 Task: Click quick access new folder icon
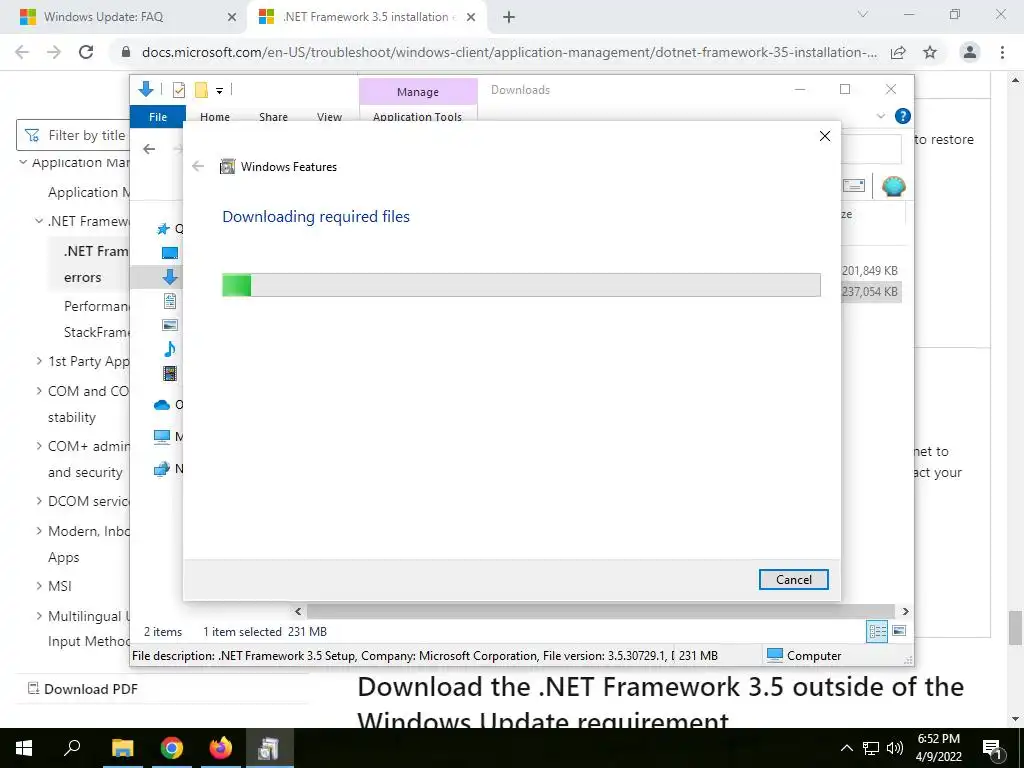tap(201, 90)
